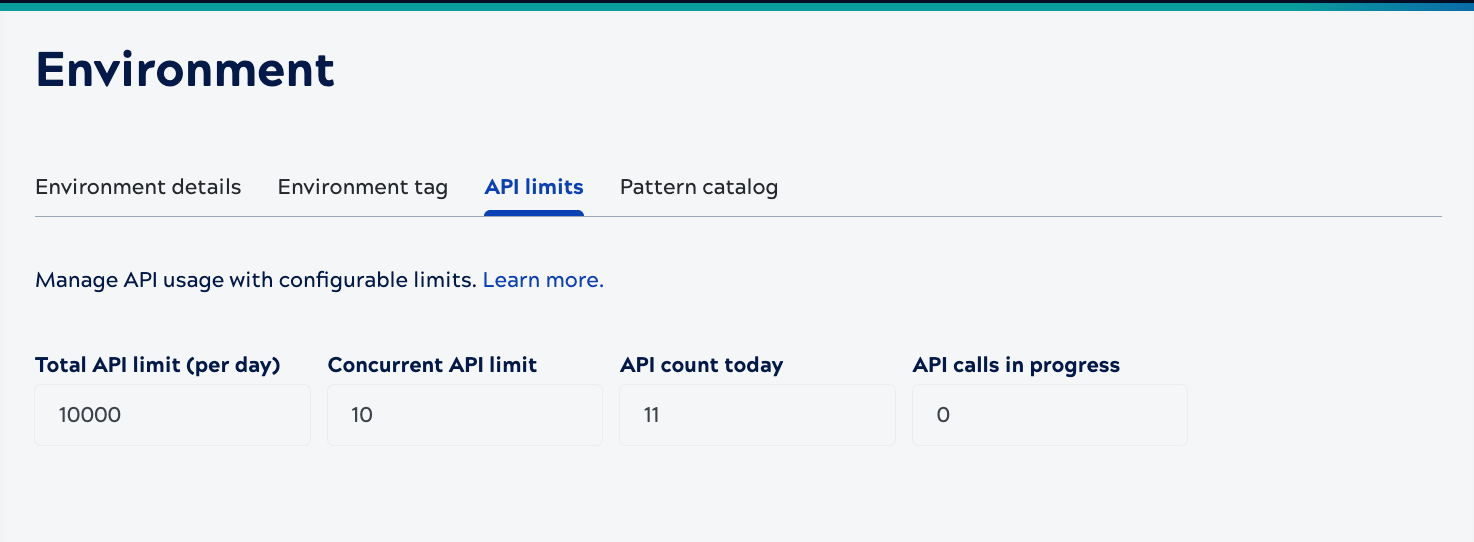The width and height of the screenshot is (1474, 542).
Task: Click the Manage API usage description text
Action: point(256,280)
